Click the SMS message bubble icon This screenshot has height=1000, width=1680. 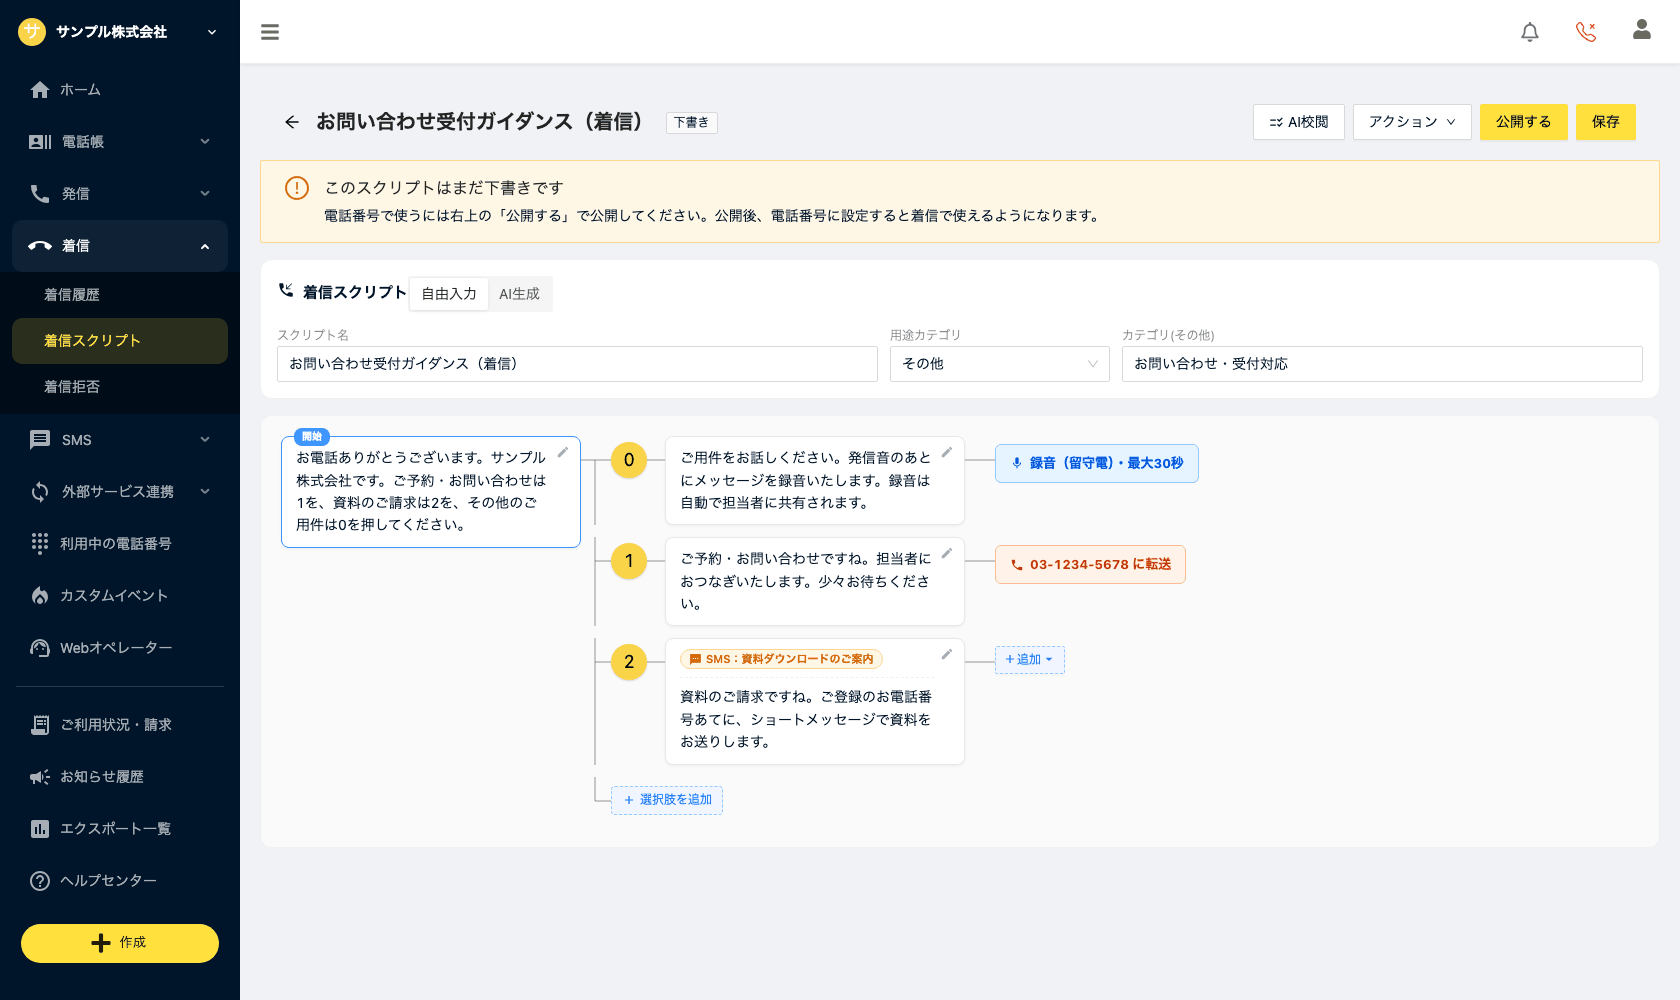[40, 440]
